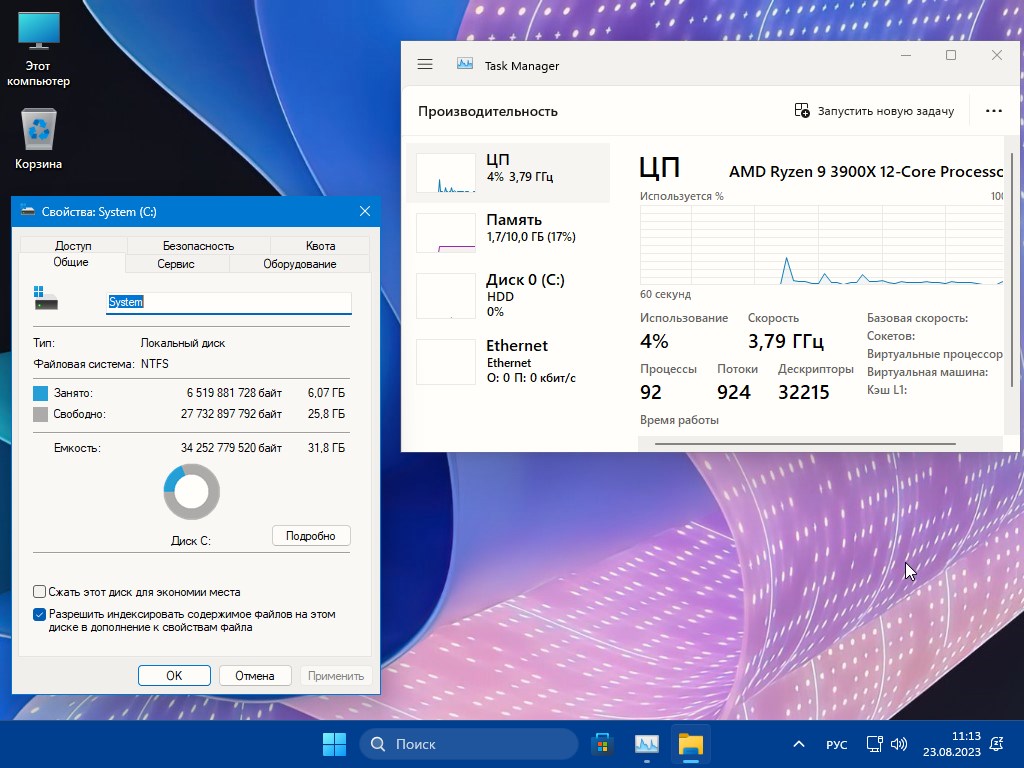Switch to the Оборудование tab
1024x768 pixels.
point(300,264)
